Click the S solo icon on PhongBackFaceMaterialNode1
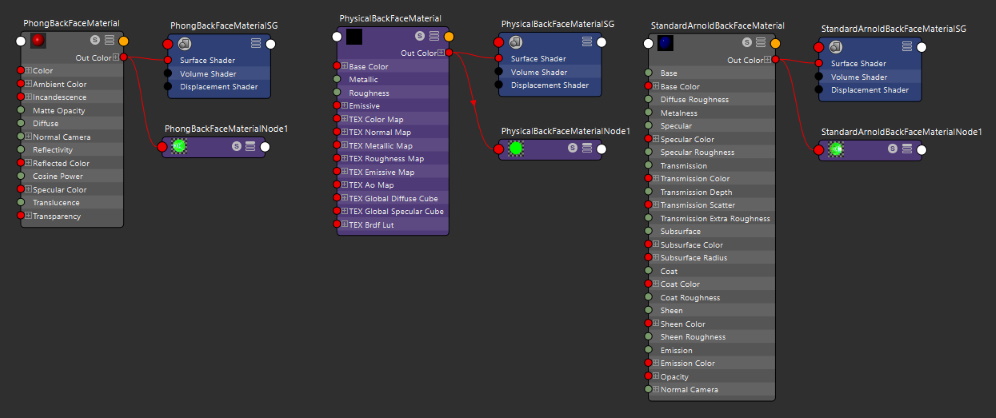996x418 pixels. coord(237,146)
